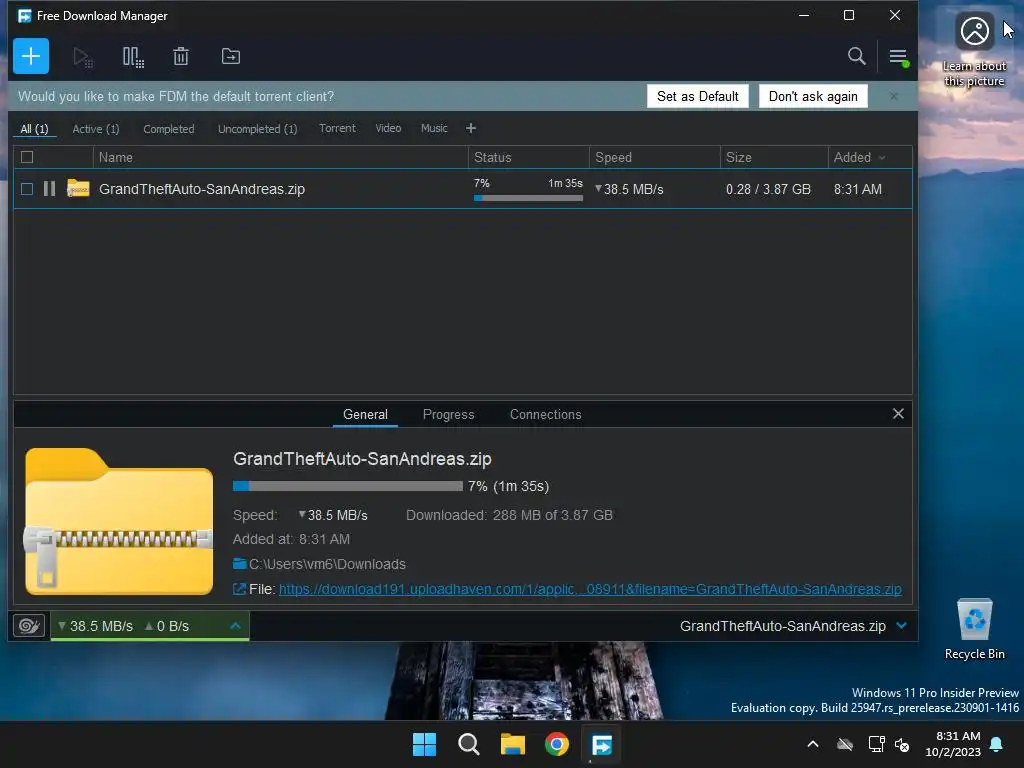Dismiss the default torrent client banner
Screen dimensions: 1024x768
pos(893,96)
